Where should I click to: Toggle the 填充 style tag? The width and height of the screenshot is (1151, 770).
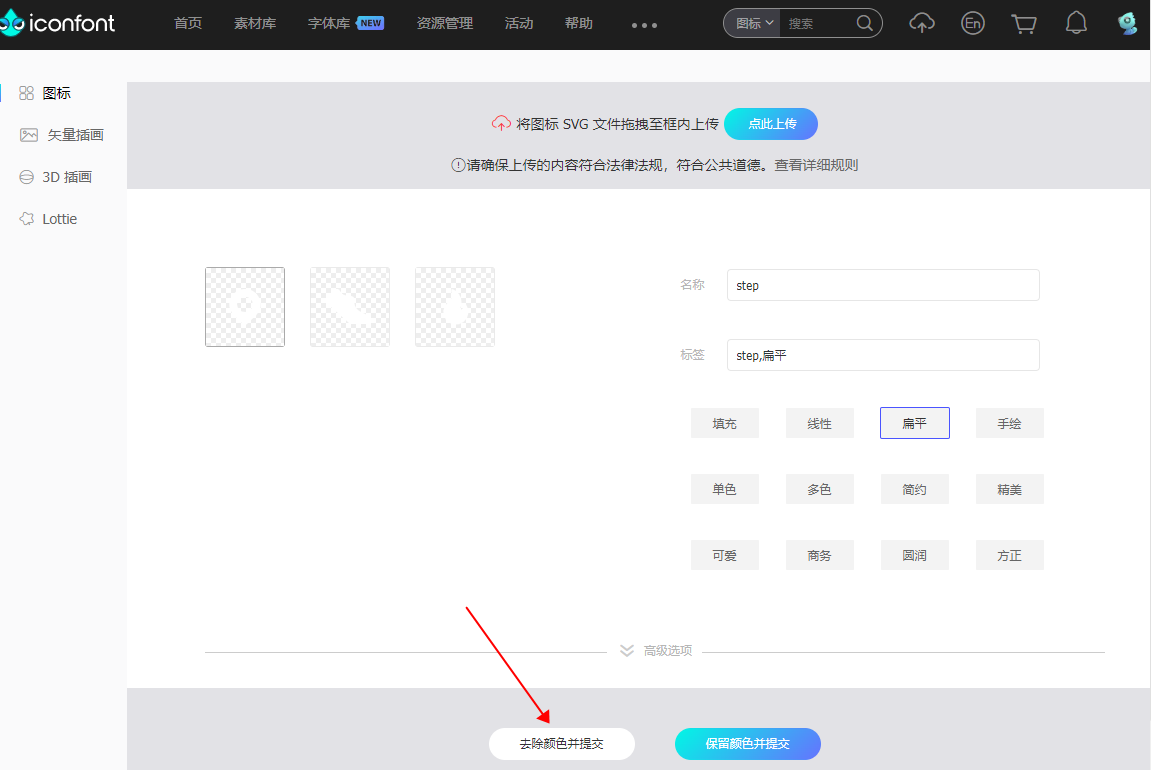click(725, 424)
